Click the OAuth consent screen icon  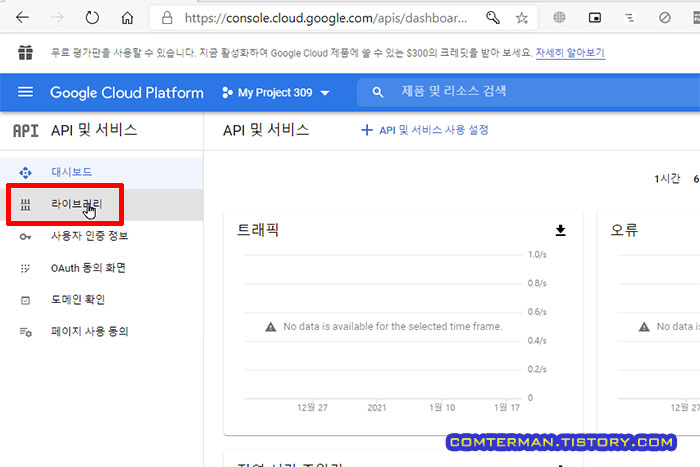point(25,268)
